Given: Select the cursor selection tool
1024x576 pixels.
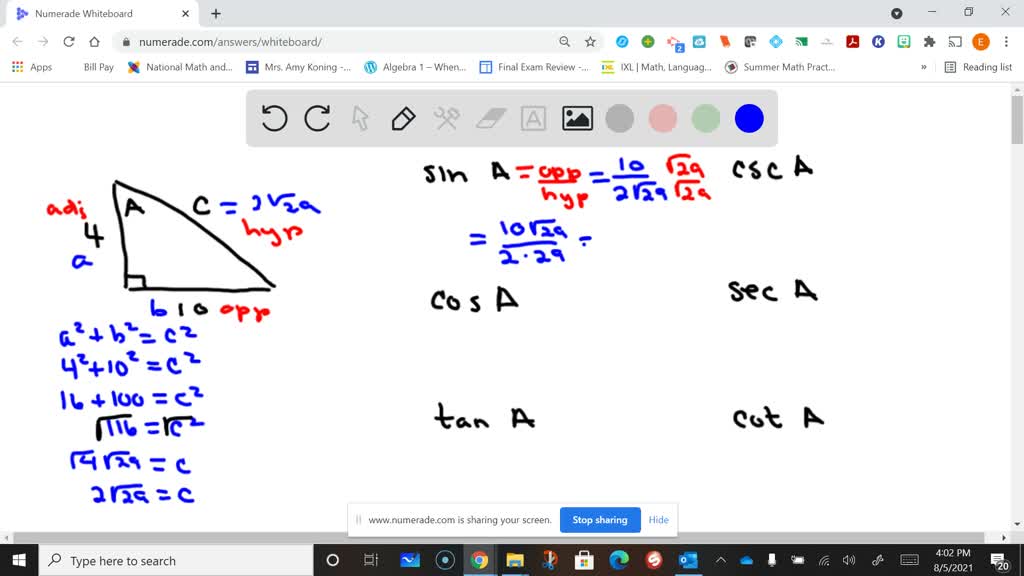Looking at the screenshot, I should 358,118.
